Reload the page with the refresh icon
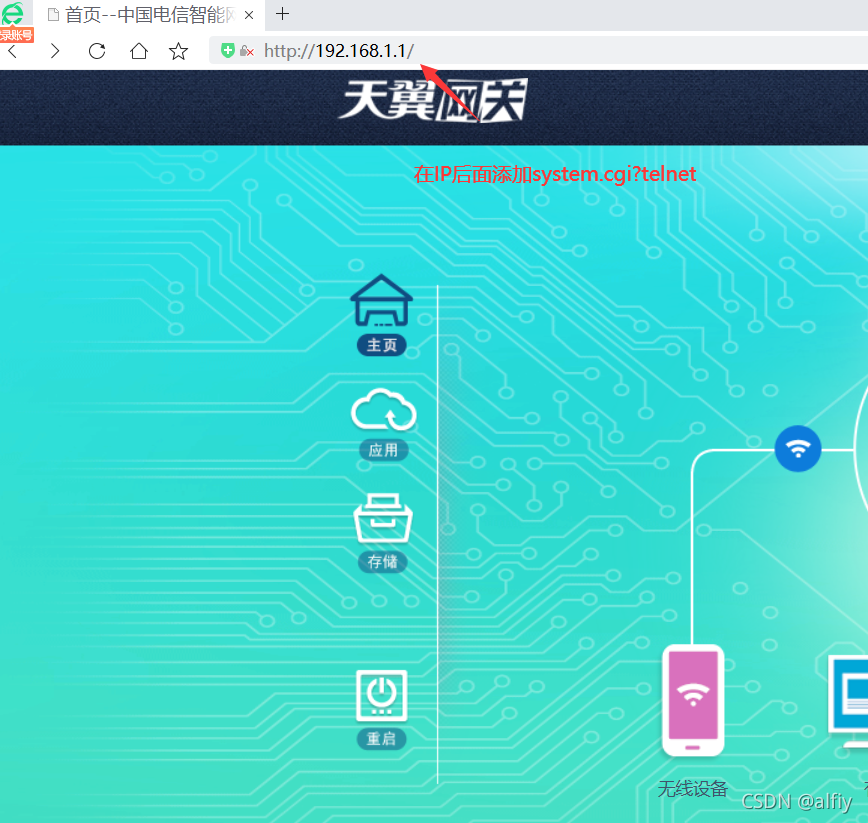 (97, 51)
